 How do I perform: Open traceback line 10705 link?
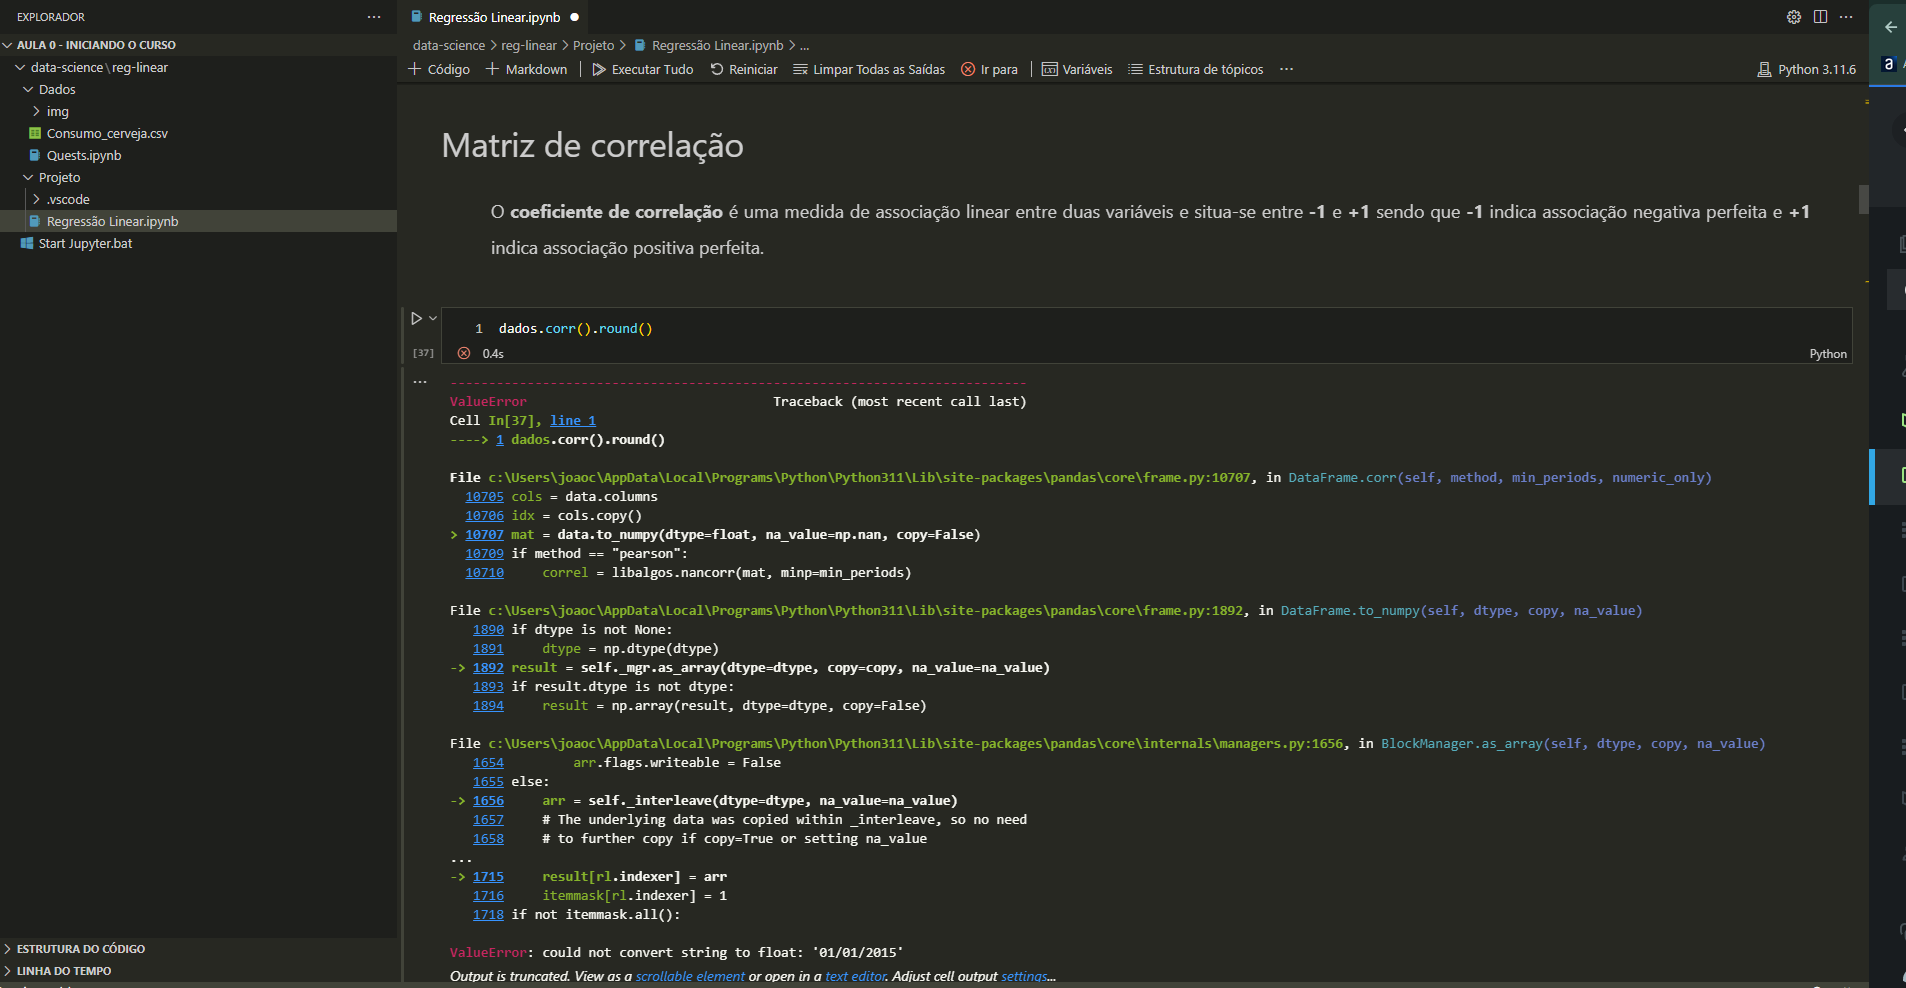(x=484, y=497)
